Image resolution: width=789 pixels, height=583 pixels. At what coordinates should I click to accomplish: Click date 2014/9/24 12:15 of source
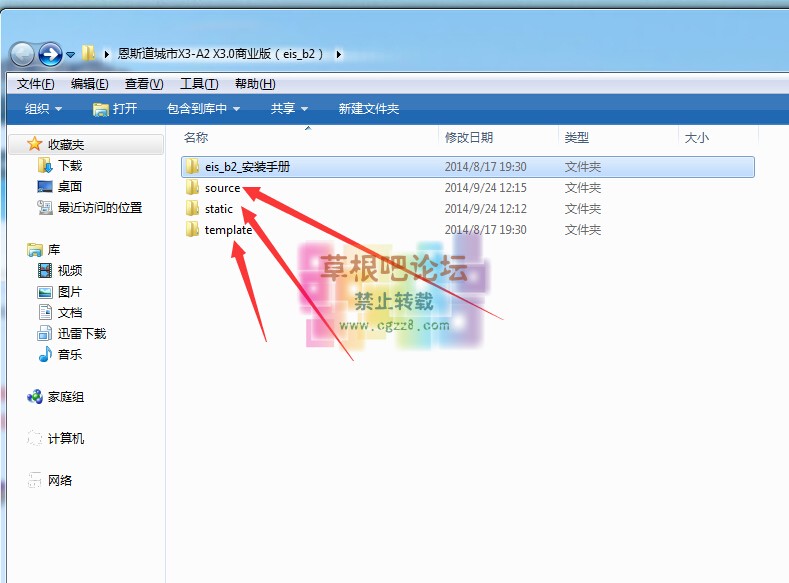(486, 188)
